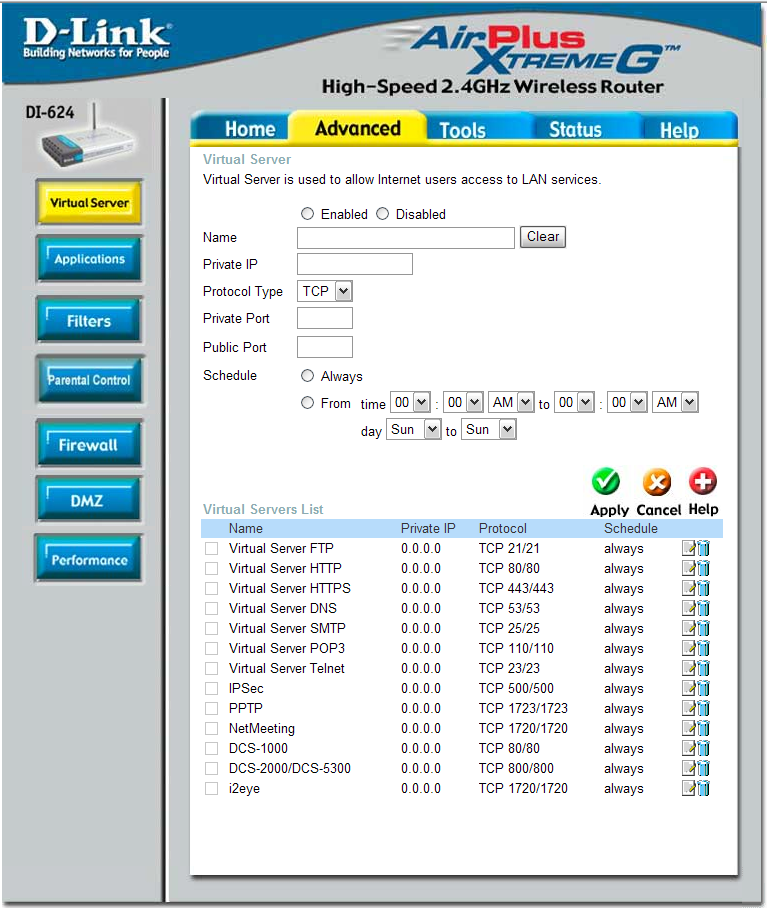Check the PPTP checkbox

tap(212, 708)
